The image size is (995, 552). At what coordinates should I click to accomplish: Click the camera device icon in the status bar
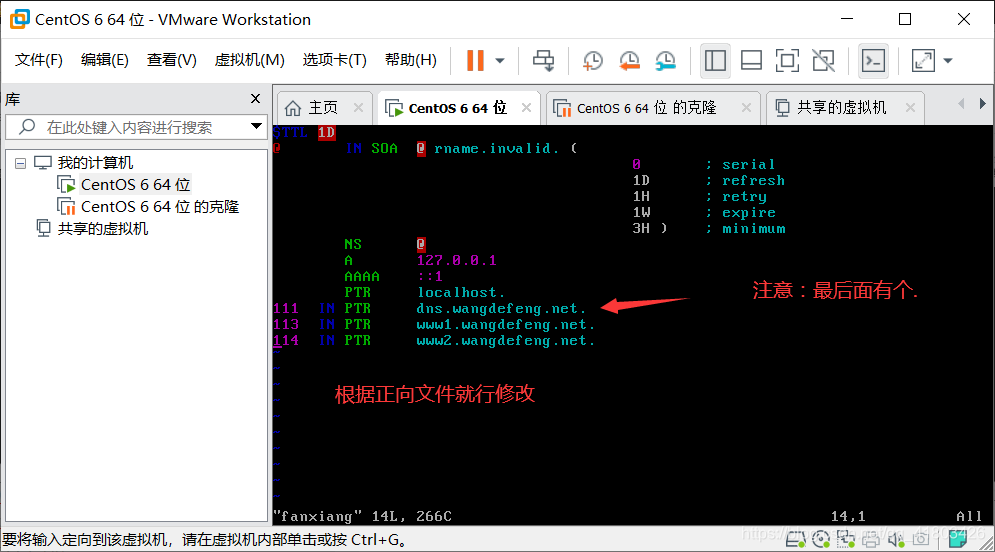point(921,539)
